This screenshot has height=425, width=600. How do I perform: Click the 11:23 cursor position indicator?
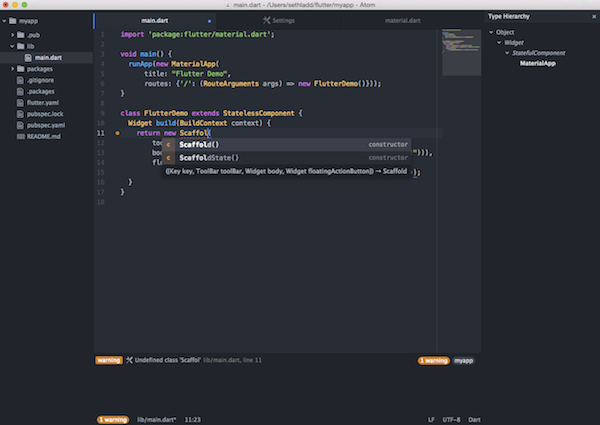coord(192,420)
